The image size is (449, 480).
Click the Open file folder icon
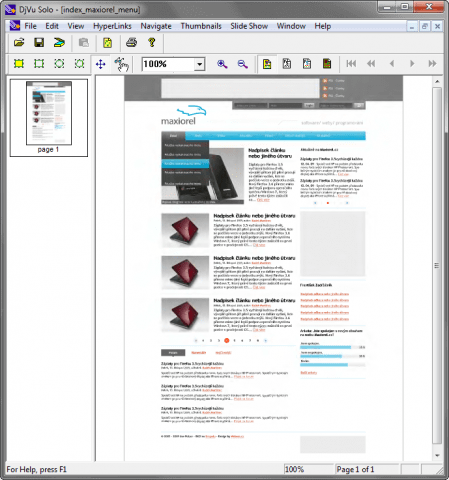tap(19, 43)
